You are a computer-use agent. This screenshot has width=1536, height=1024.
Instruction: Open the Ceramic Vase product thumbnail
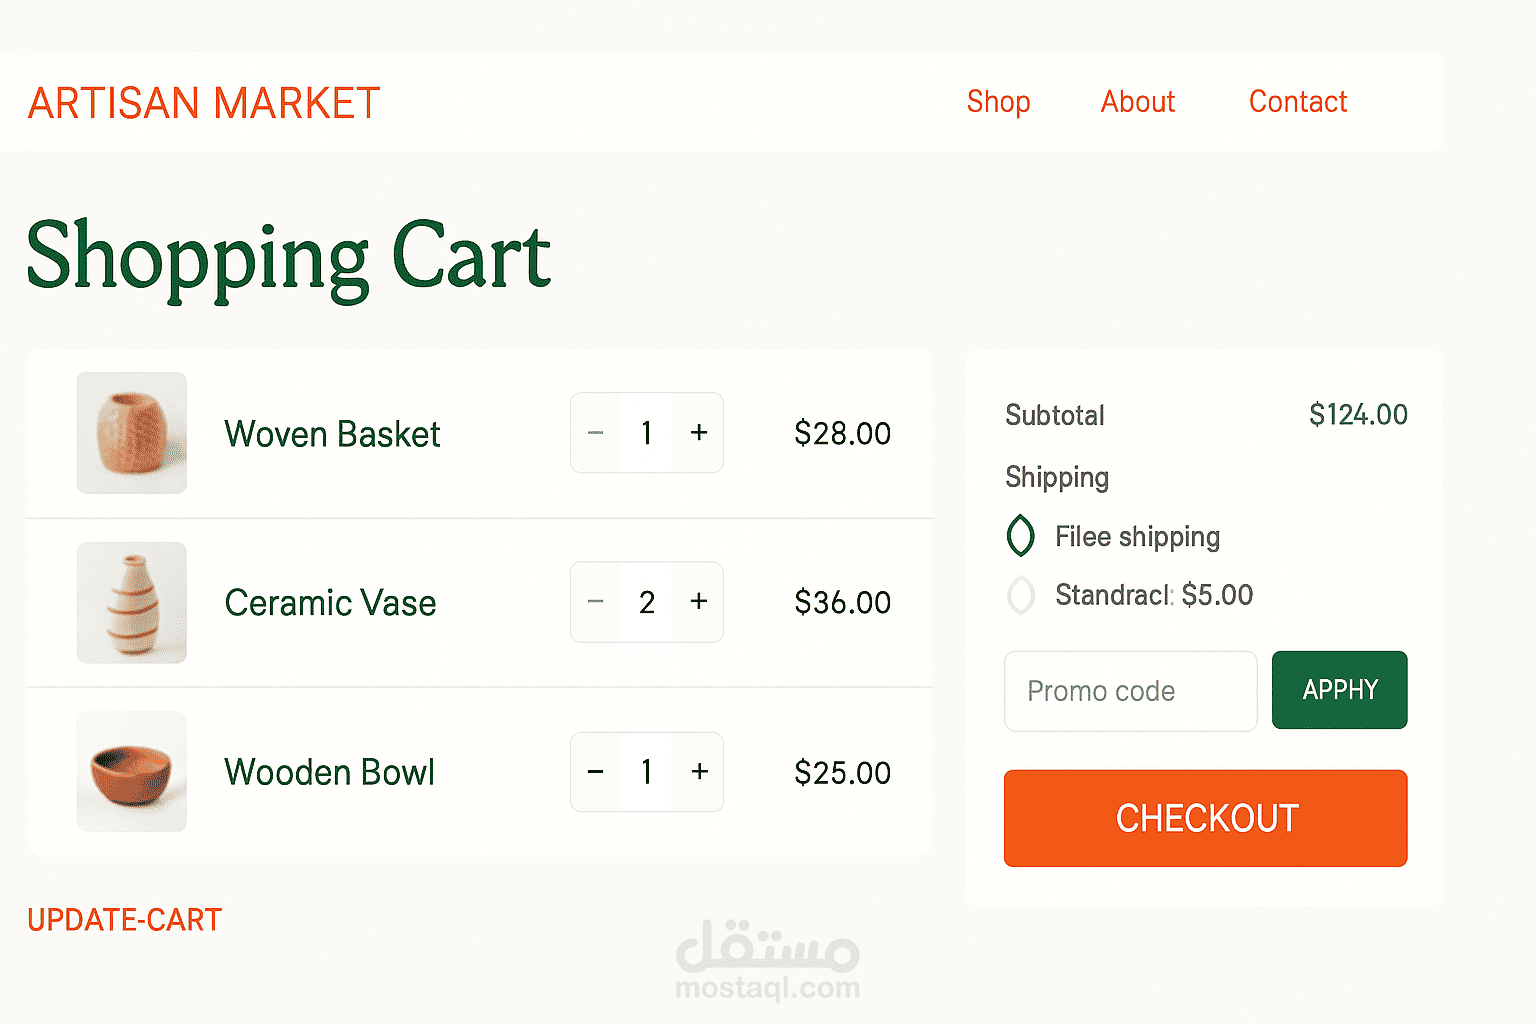coord(132,602)
